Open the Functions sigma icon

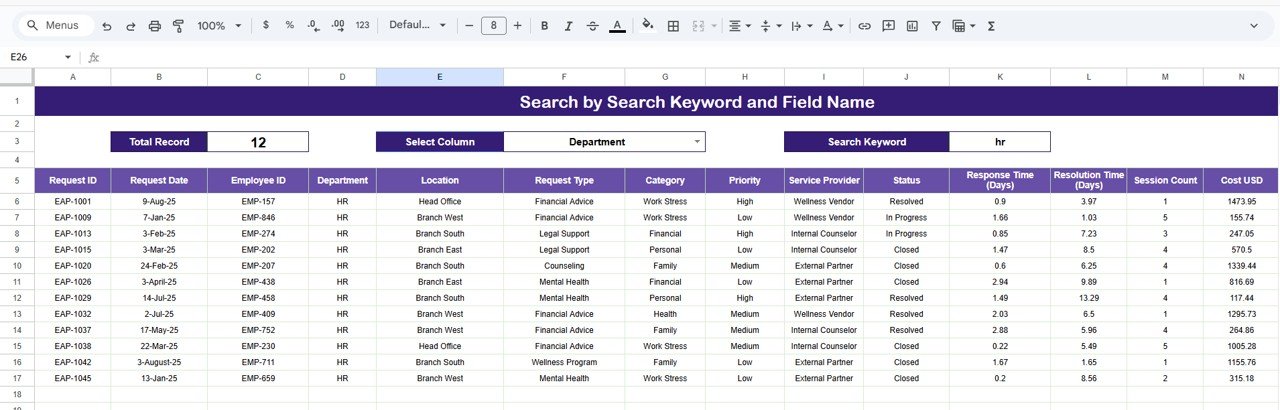coord(991,26)
